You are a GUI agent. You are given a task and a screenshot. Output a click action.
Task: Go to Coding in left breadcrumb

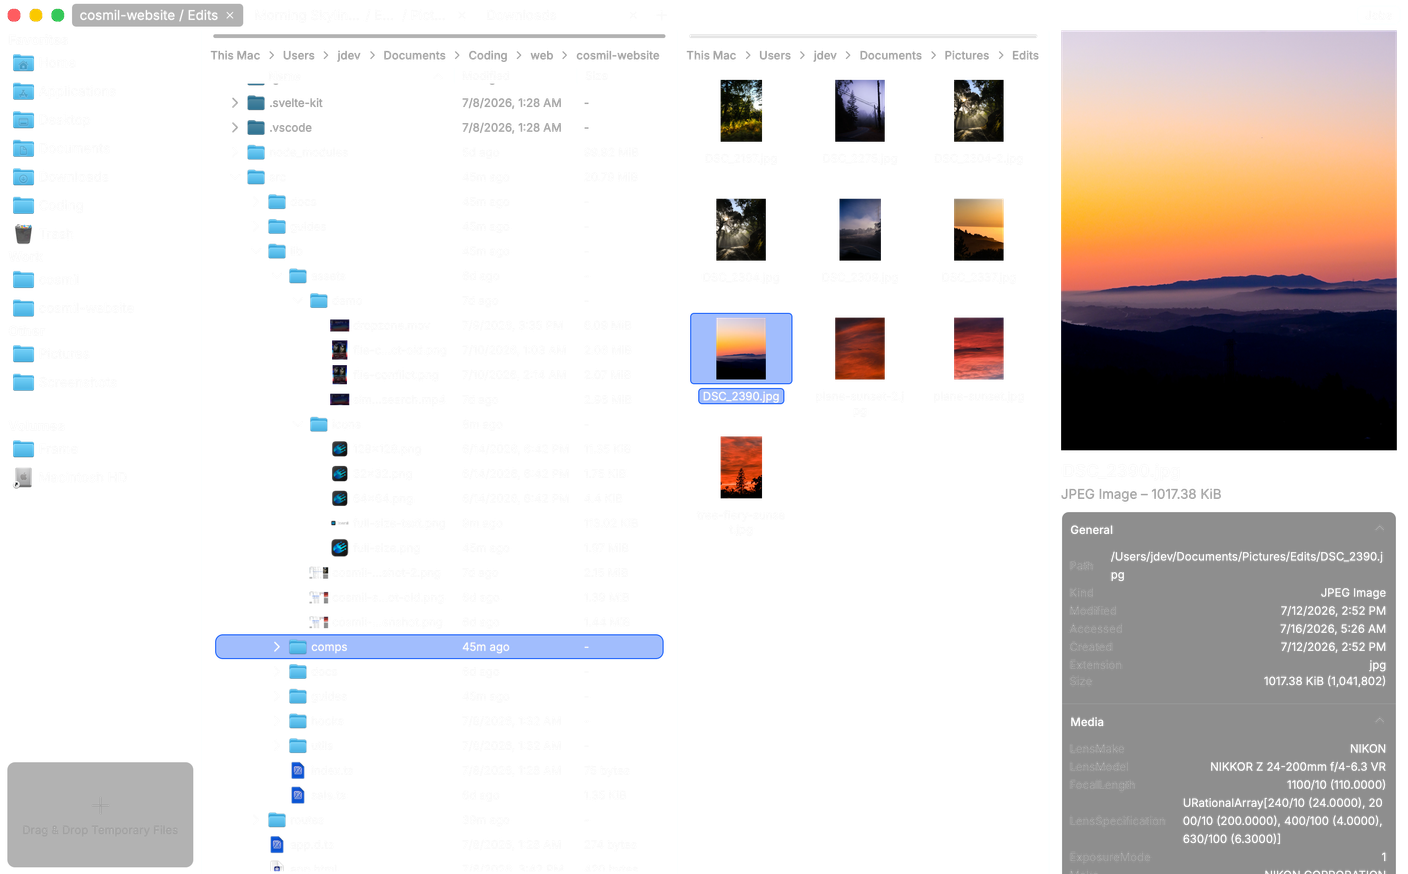point(488,55)
